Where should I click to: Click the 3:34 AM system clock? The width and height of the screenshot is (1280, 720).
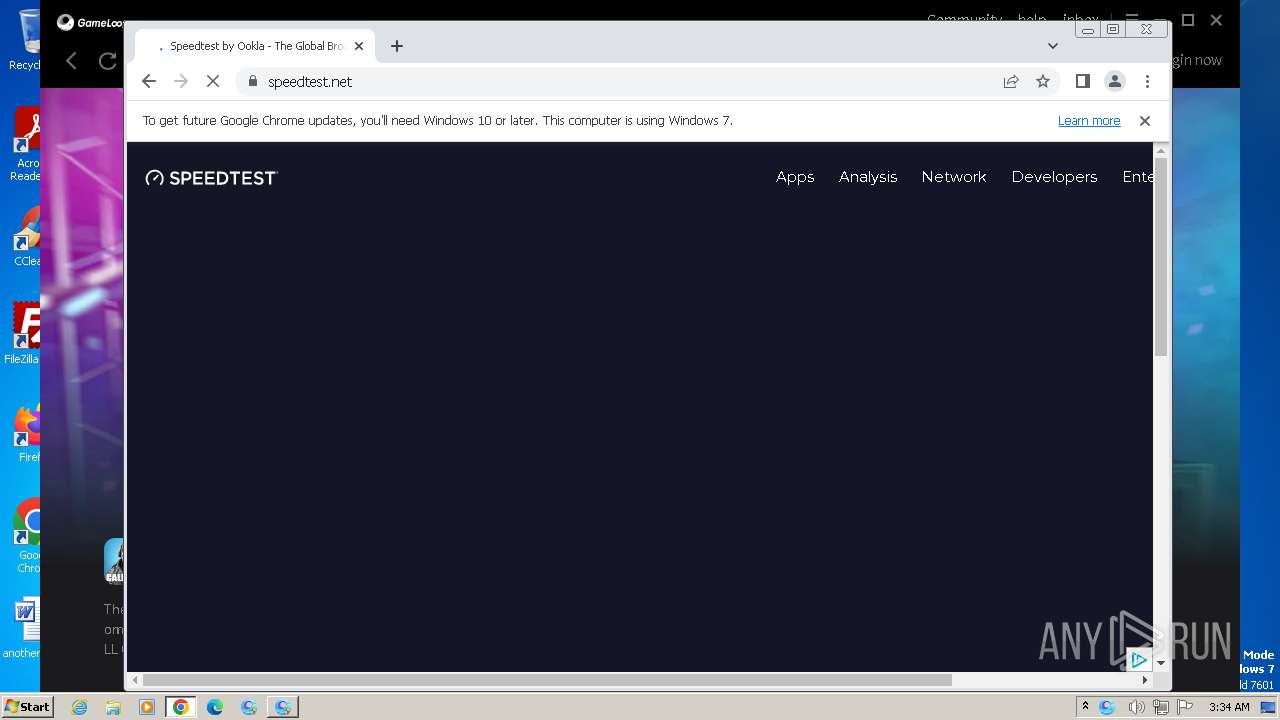[x=1229, y=707]
